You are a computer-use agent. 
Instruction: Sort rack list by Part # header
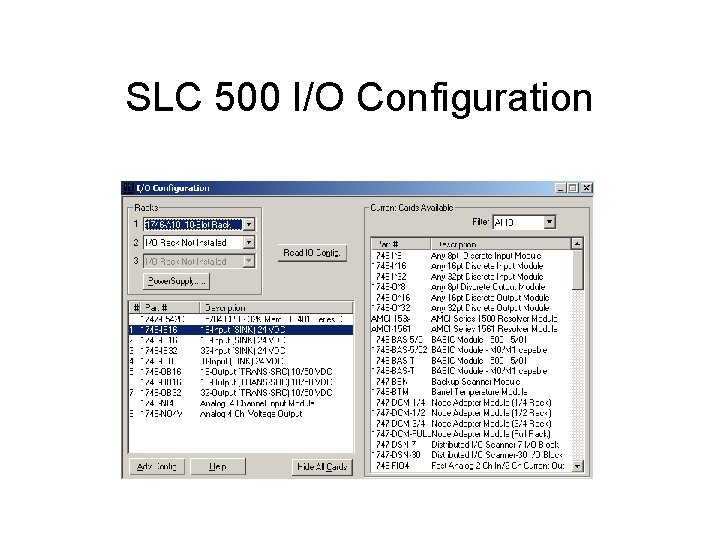tap(170, 308)
